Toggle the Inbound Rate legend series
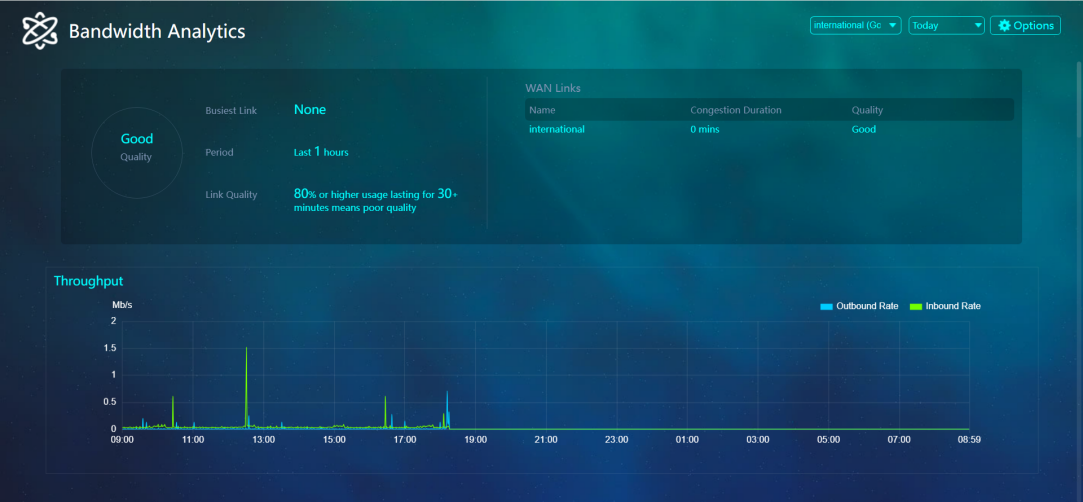Image resolution: width=1083 pixels, height=502 pixels. 952,306
